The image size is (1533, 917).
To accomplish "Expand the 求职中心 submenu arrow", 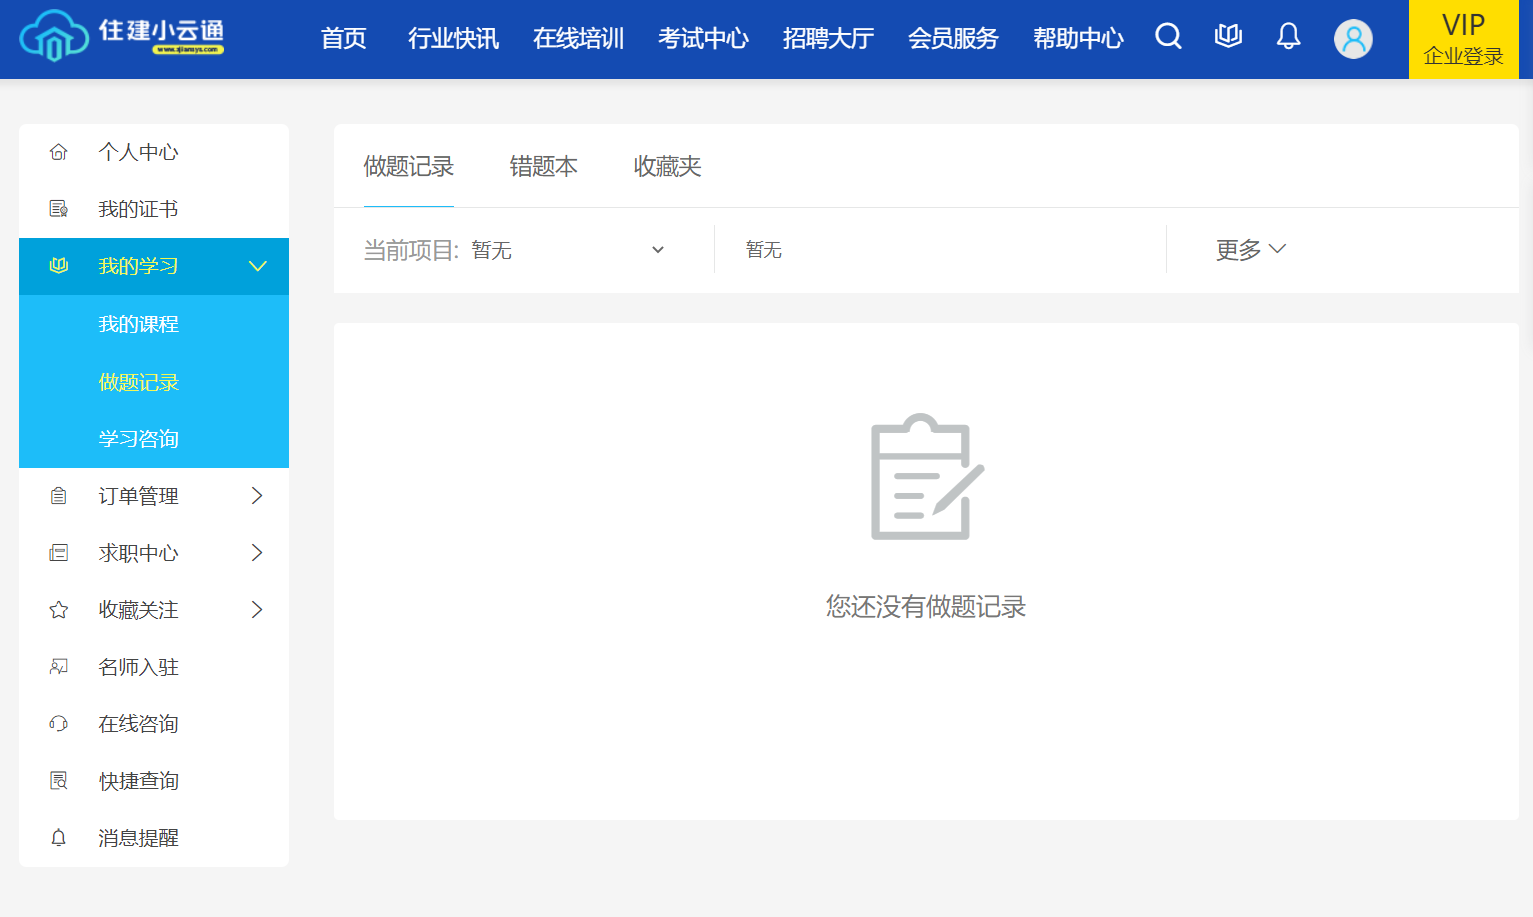I will pyautogui.click(x=257, y=553).
